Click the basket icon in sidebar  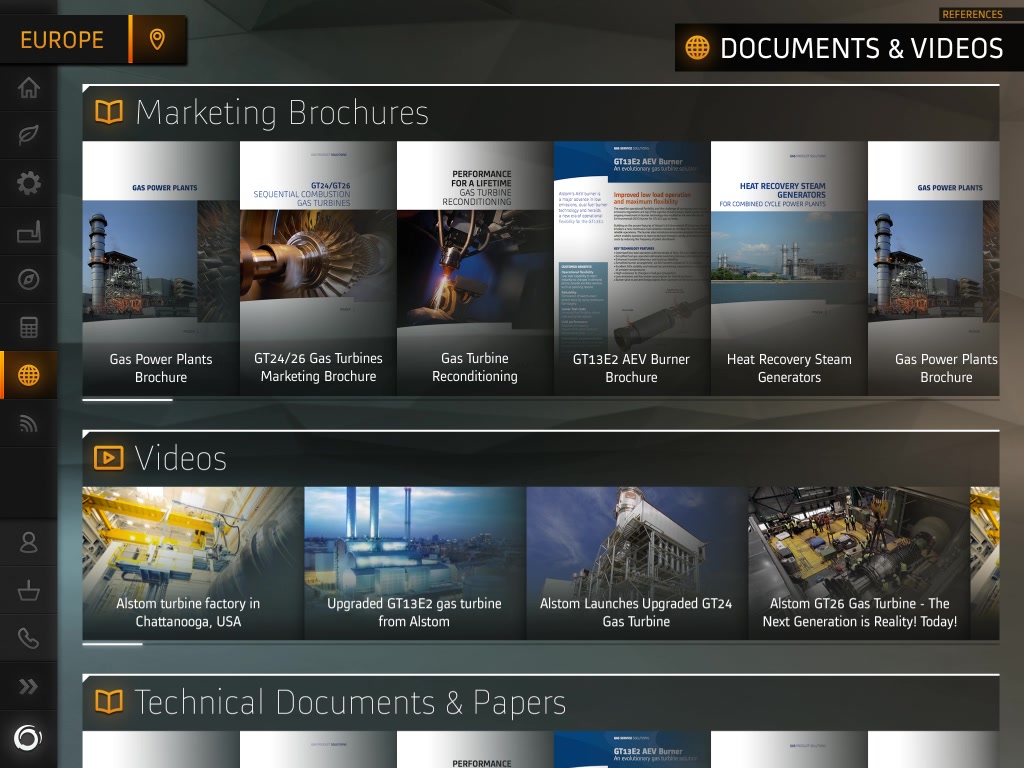(29, 591)
